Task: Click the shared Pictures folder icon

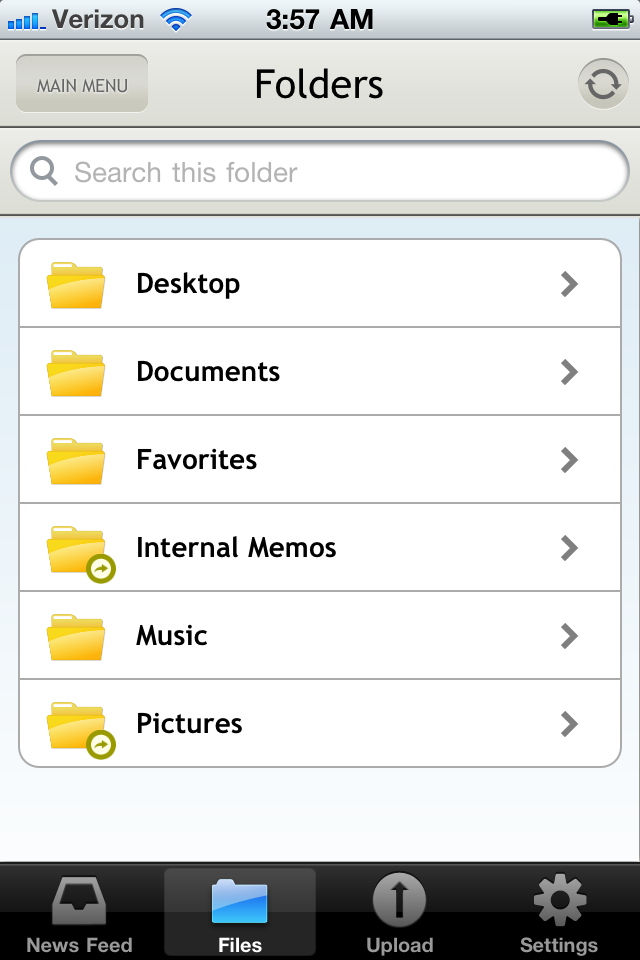Action: (78, 727)
